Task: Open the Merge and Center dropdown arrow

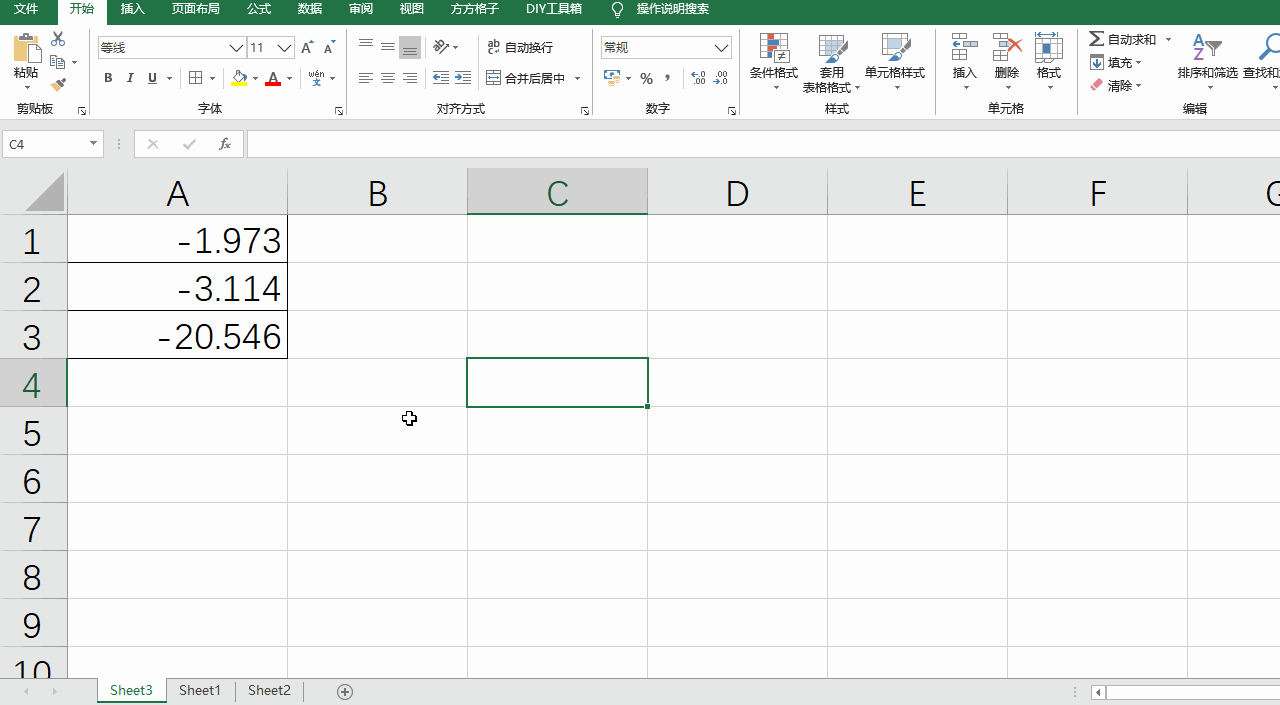Action: 578,78
